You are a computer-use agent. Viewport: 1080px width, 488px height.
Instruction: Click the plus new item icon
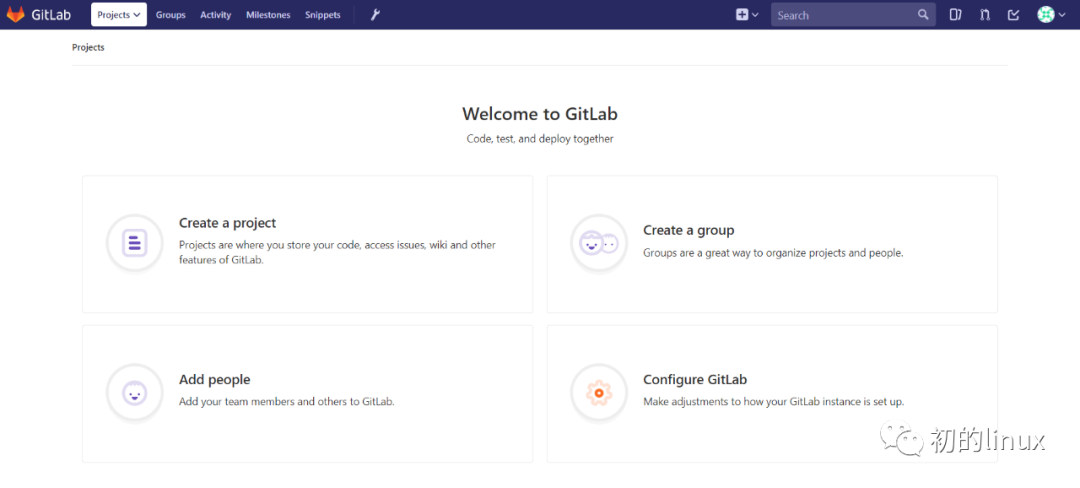tap(742, 14)
